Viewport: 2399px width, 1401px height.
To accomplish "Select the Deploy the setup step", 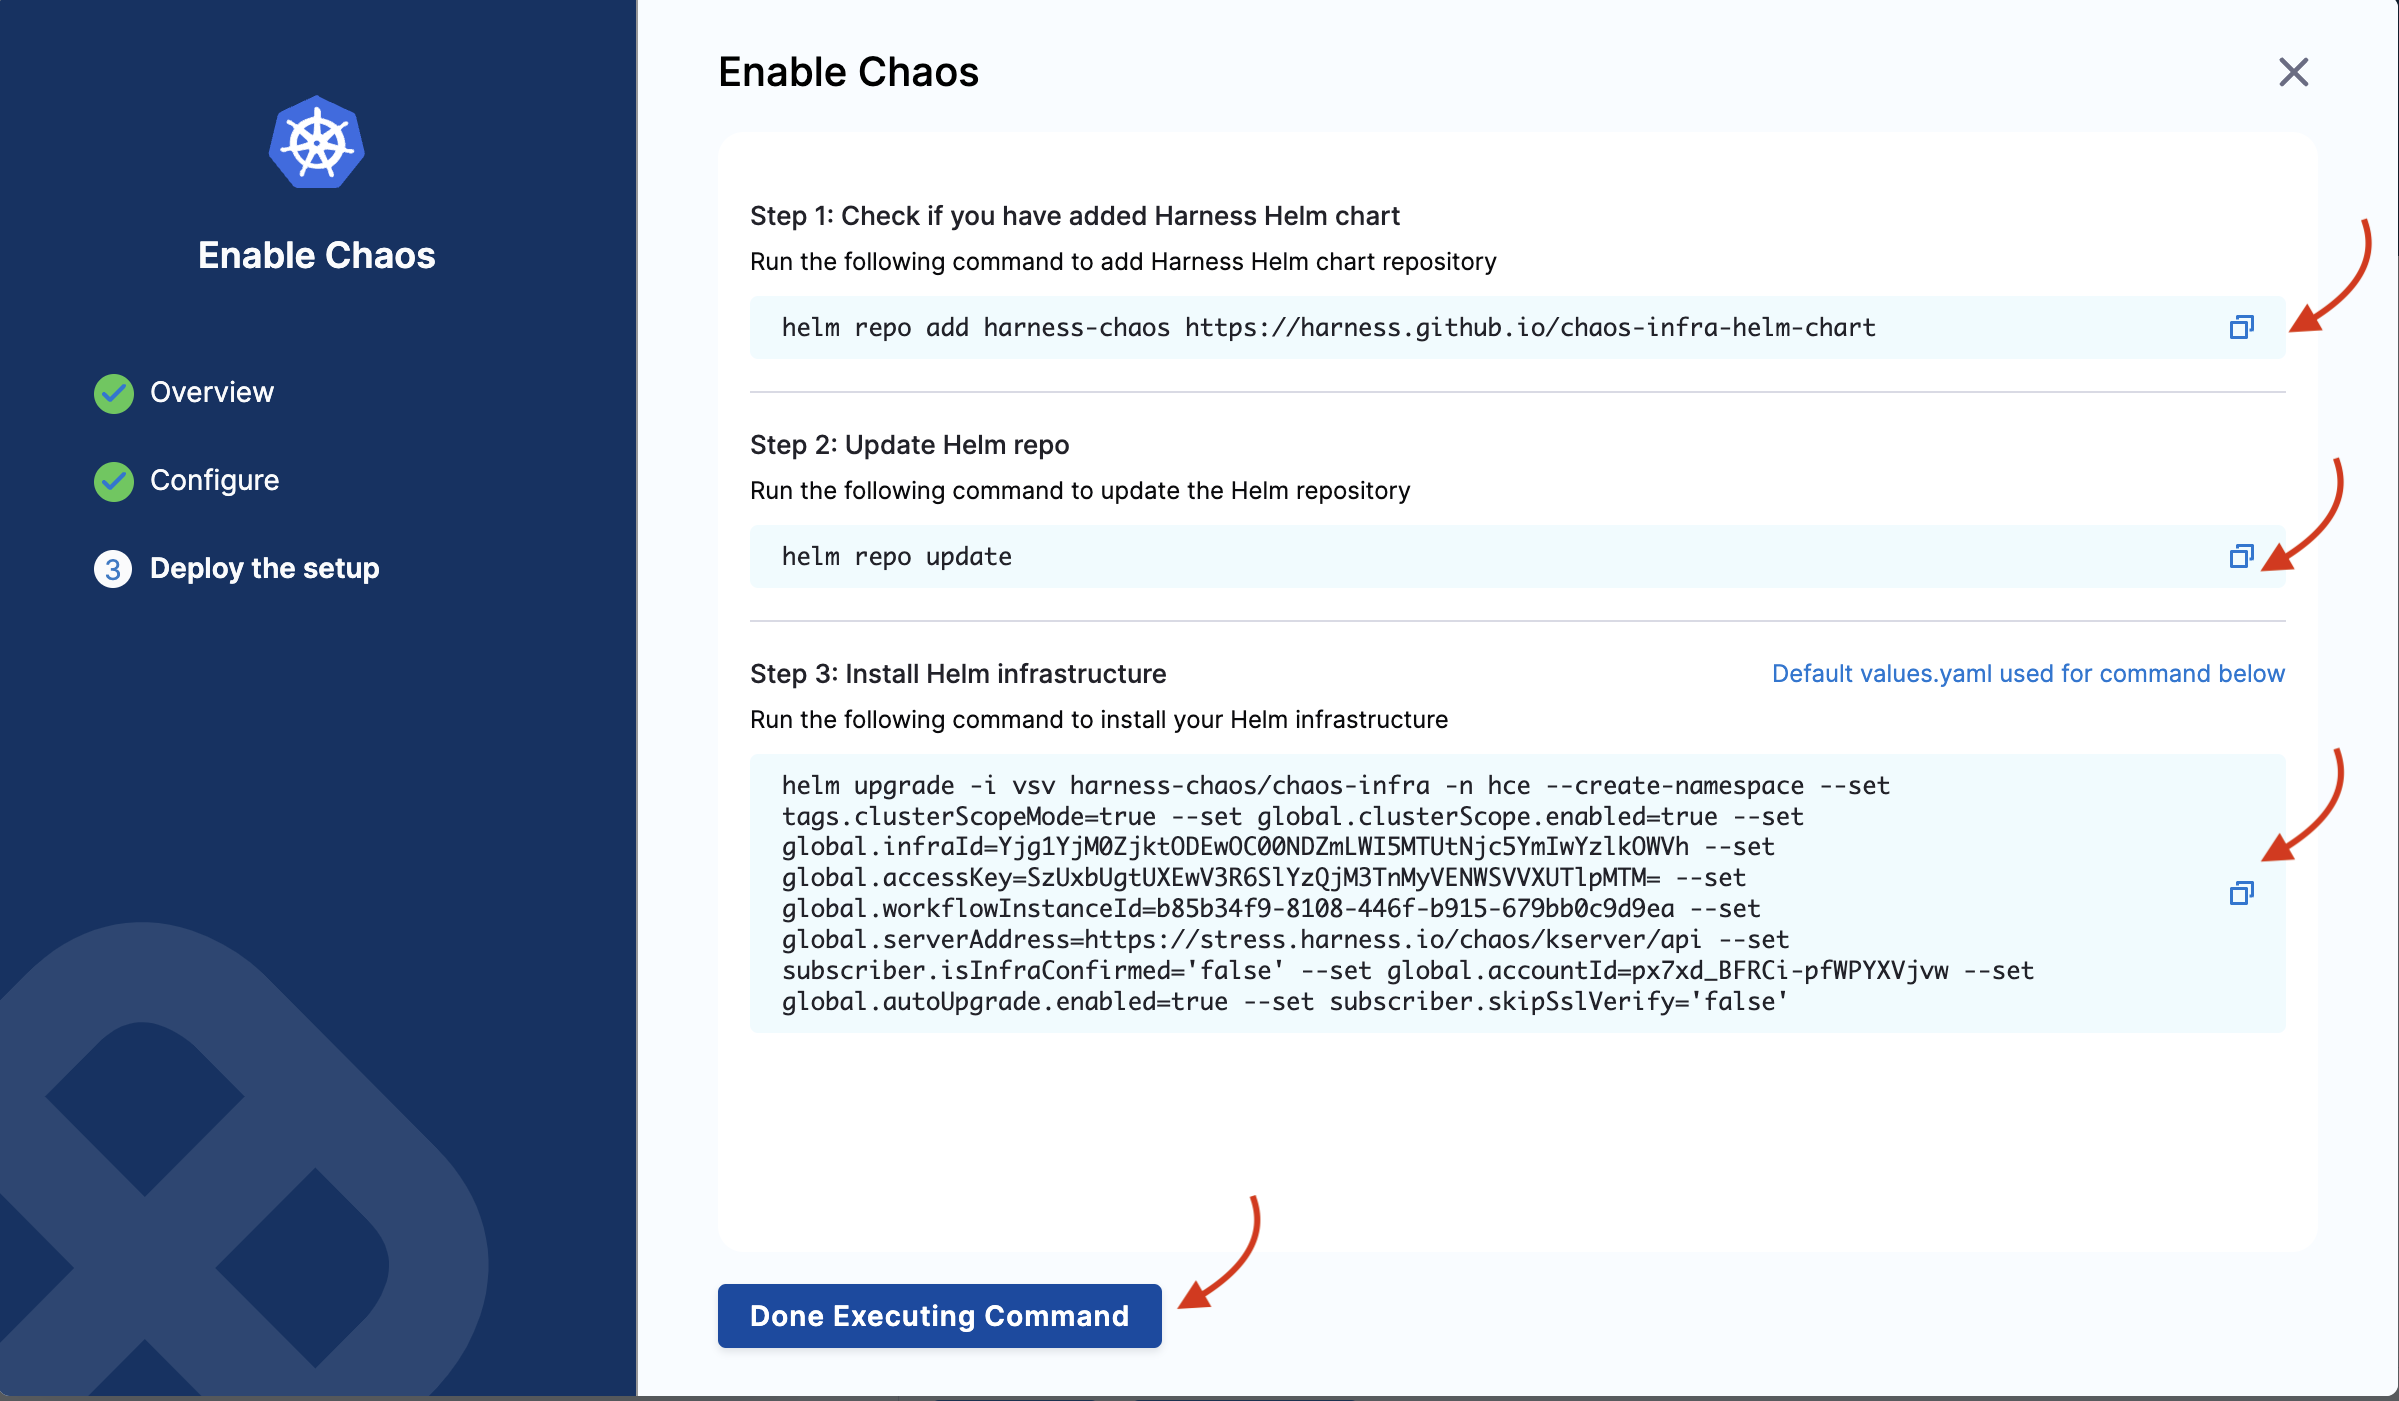I will point(264,568).
